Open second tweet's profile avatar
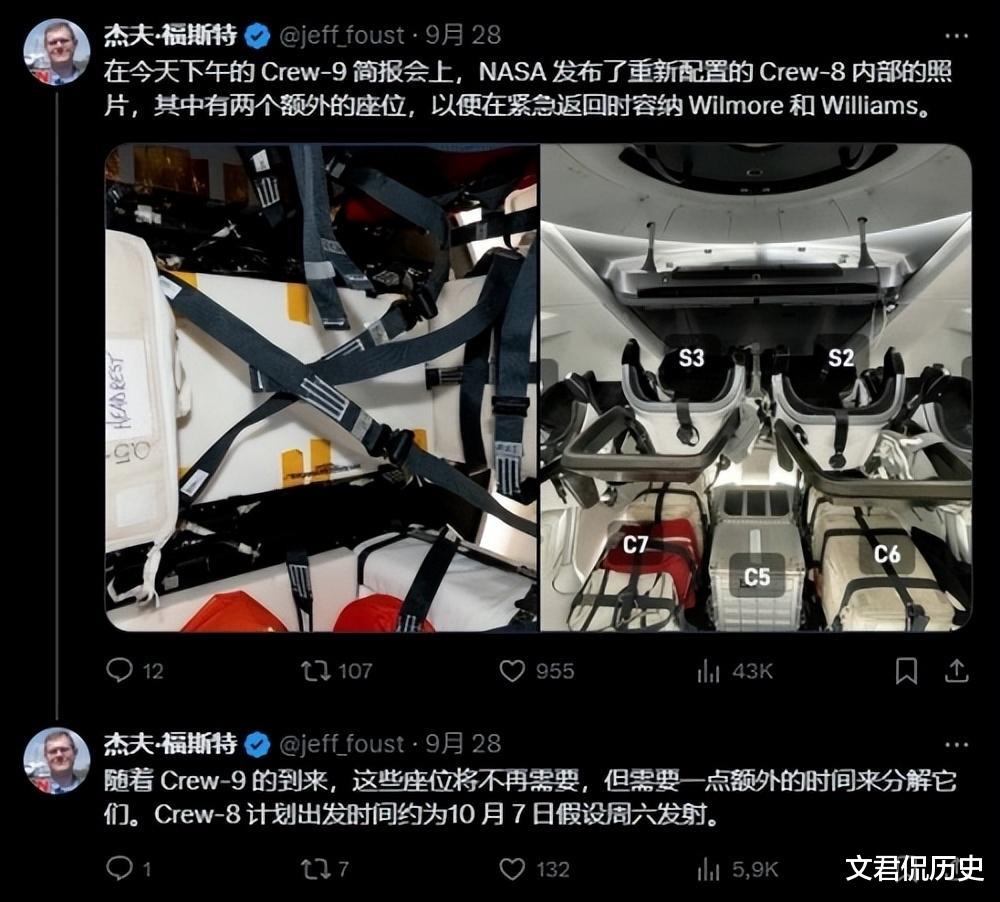The image size is (1000, 902). pyautogui.click(x=57, y=760)
